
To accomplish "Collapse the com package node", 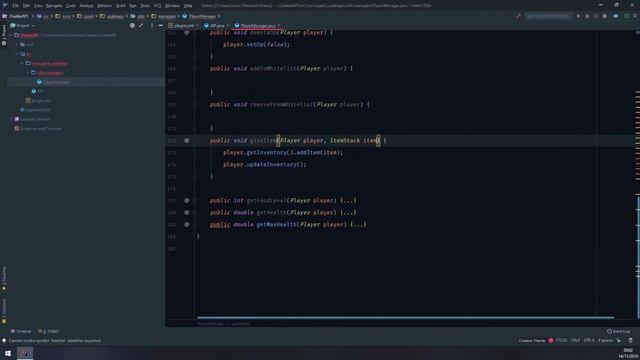I will 22,63.
